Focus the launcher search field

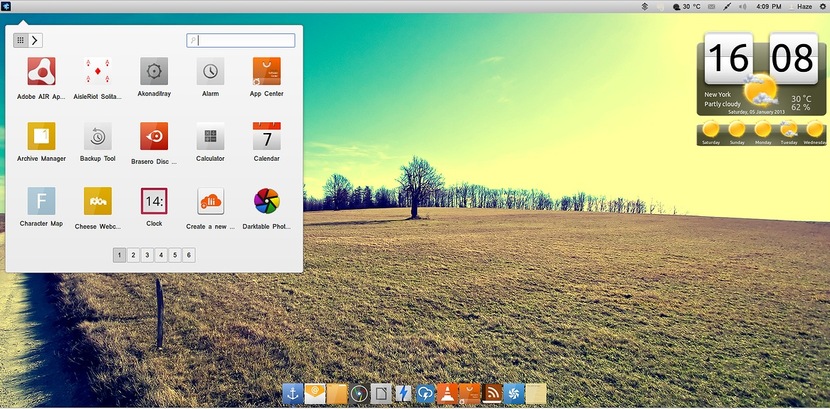242,41
